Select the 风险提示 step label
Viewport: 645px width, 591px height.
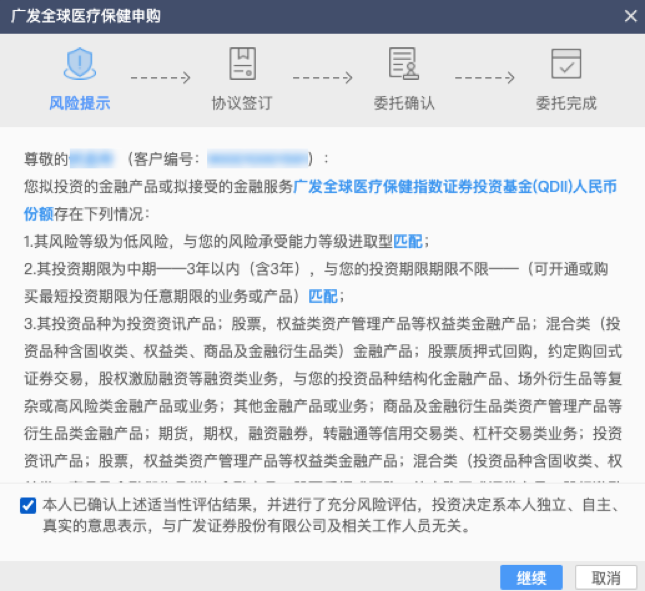(x=79, y=103)
